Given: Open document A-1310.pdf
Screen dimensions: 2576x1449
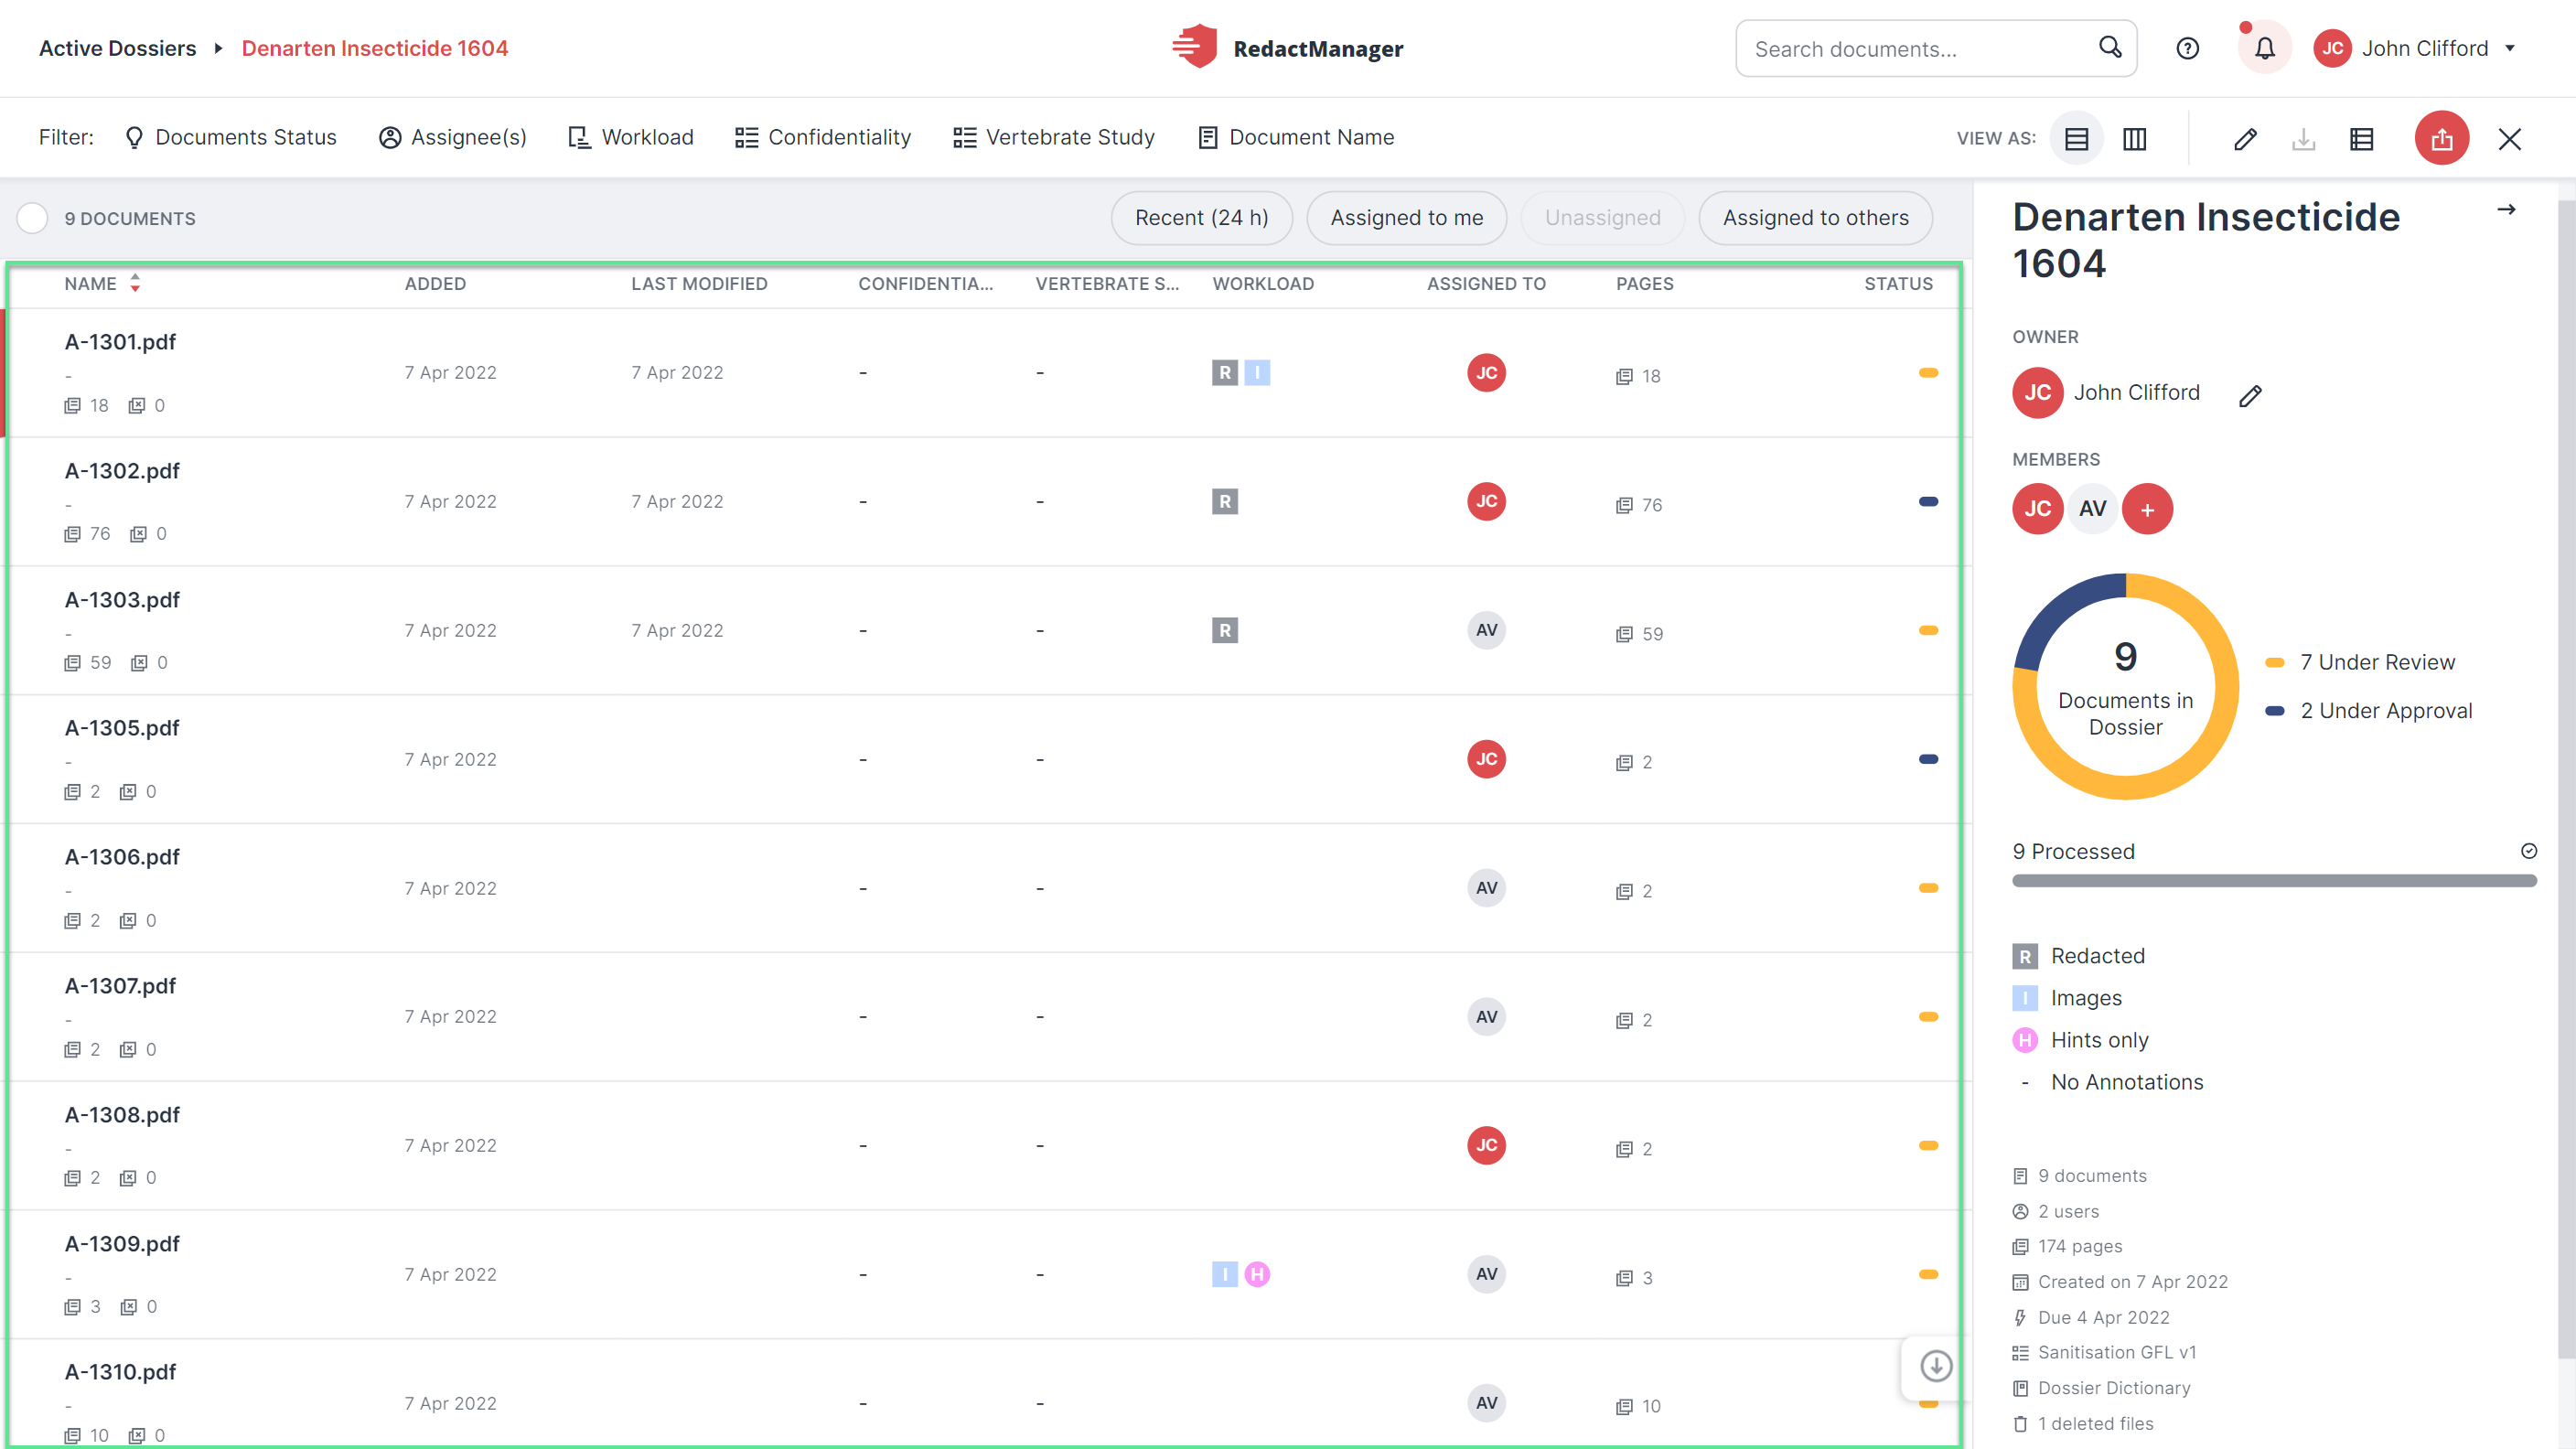Looking at the screenshot, I should click(120, 1372).
